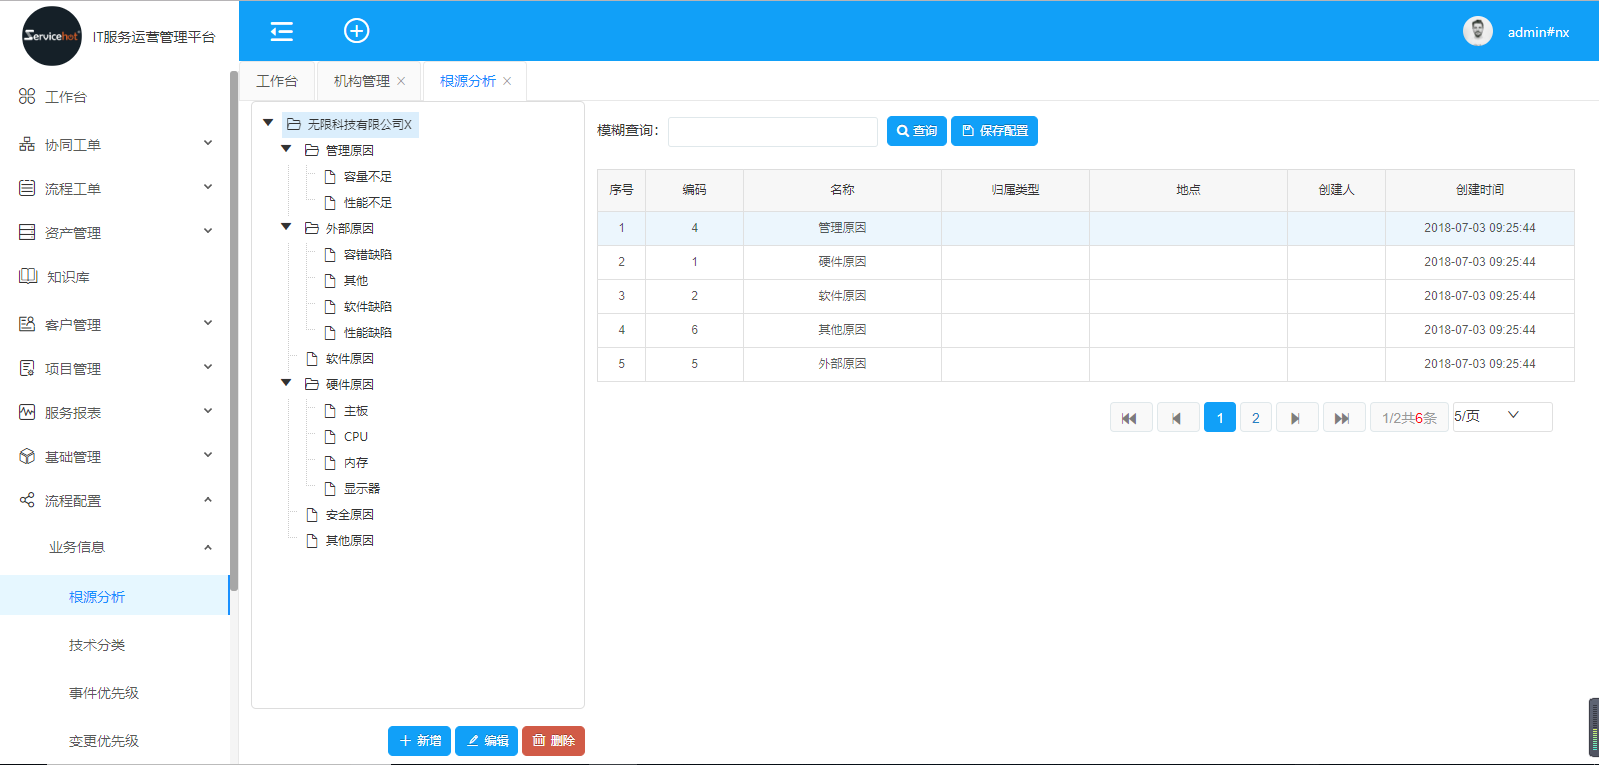Click the admin user avatar

[1477, 32]
